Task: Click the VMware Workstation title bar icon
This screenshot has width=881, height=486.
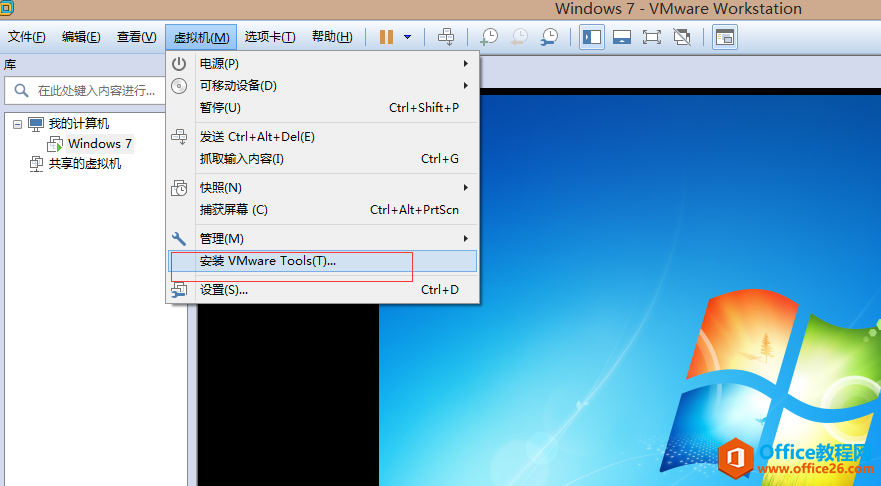Action: 7,8
